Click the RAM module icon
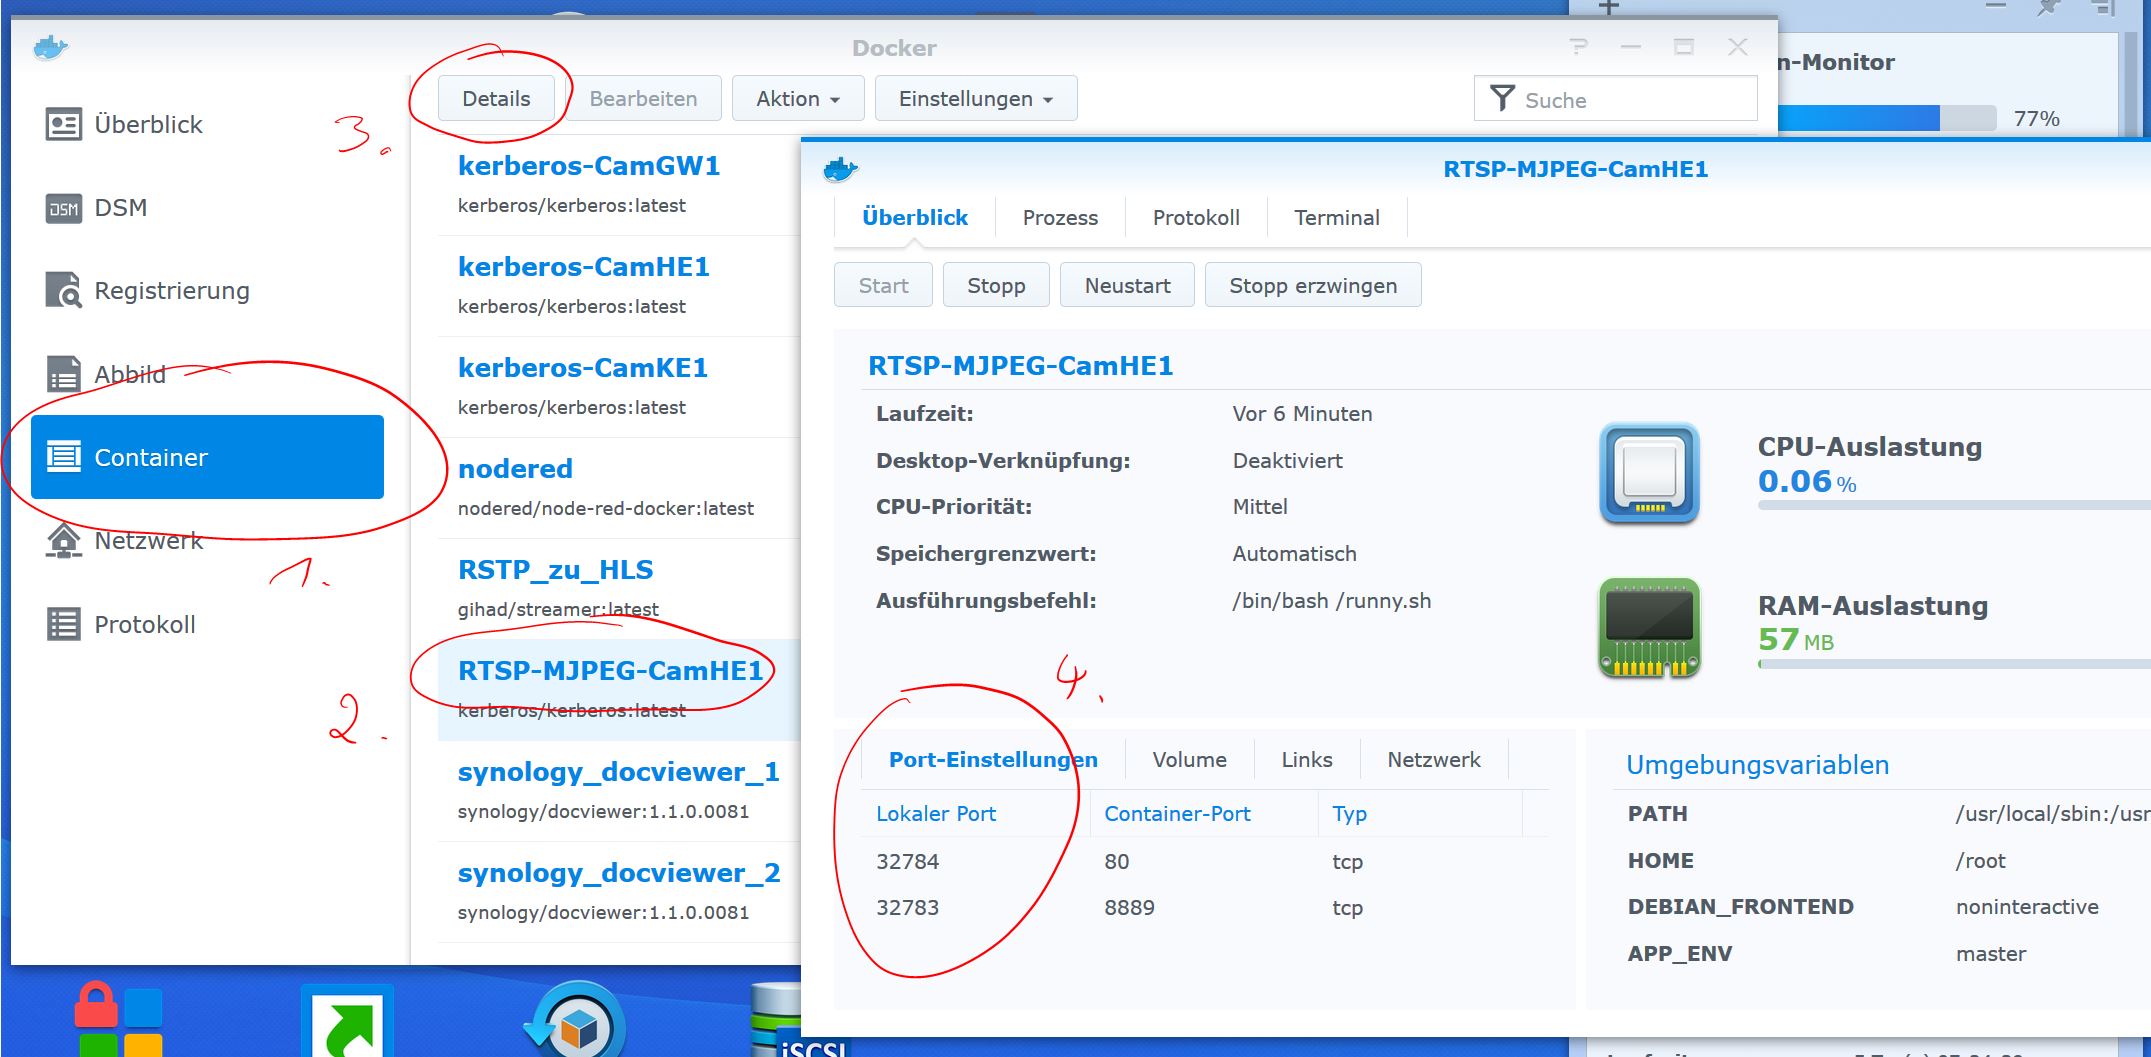The width and height of the screenshot is (2151, 1057). (1649, 628)
